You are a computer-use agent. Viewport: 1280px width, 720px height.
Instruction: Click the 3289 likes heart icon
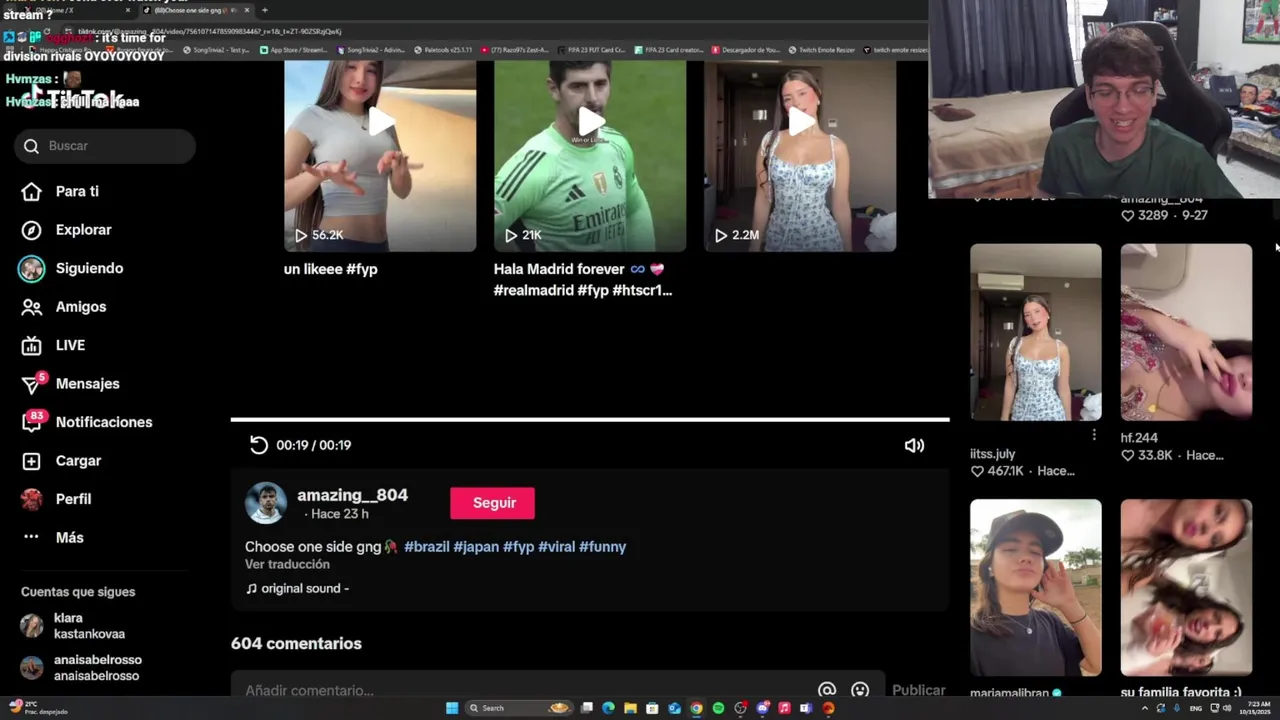pyautogui.click(x=1128, y=215)
